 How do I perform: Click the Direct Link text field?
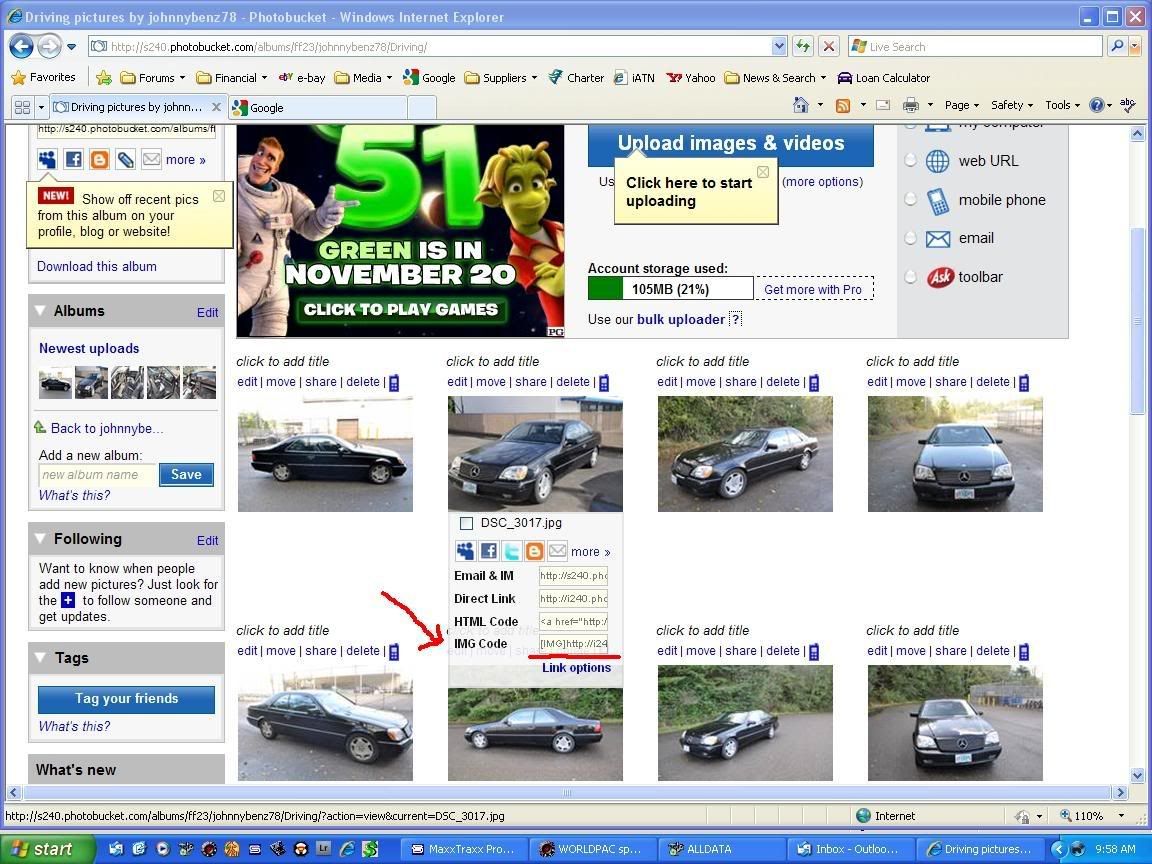[573, 599]
